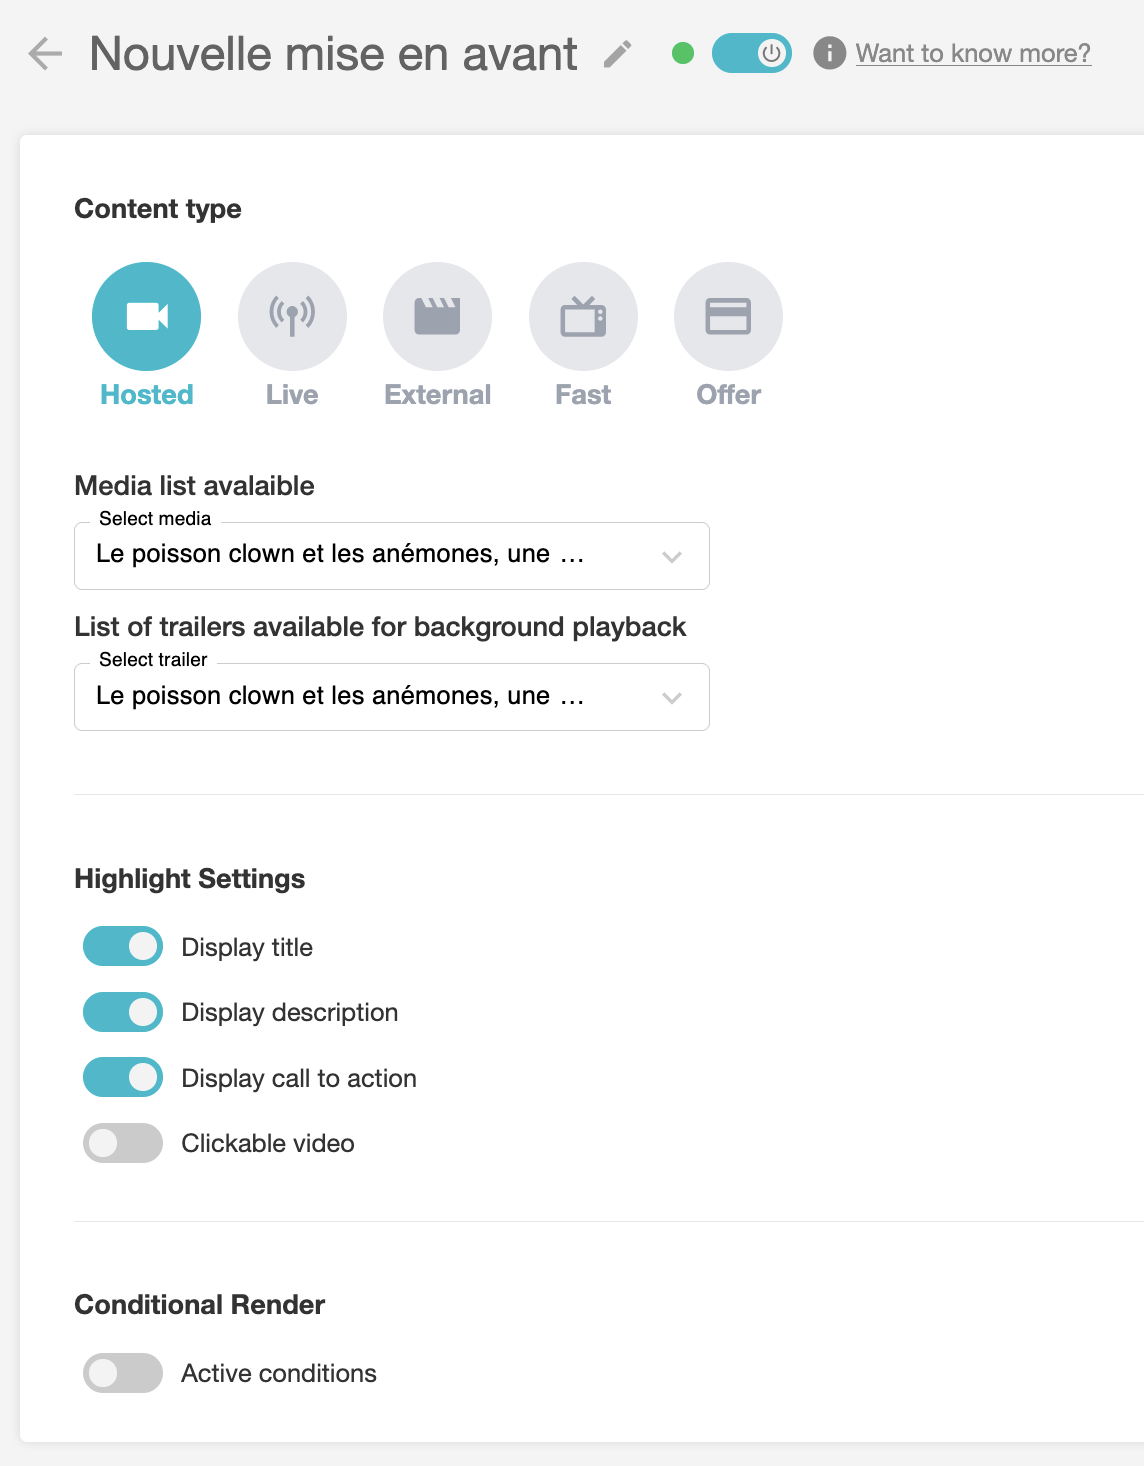Viewport: 1144px width, 1466px height.
Task: Select the Offer card content type
Action: (x=728, y=316)
